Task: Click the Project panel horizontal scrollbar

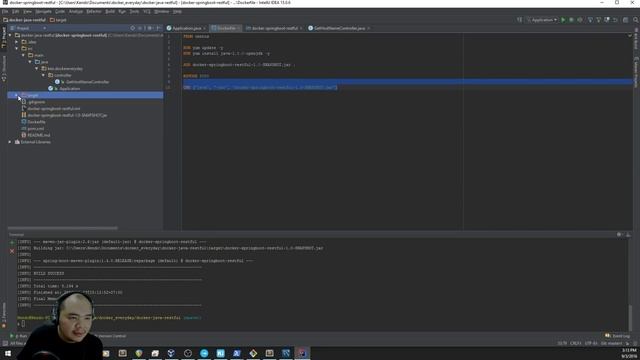Action: 62,228
